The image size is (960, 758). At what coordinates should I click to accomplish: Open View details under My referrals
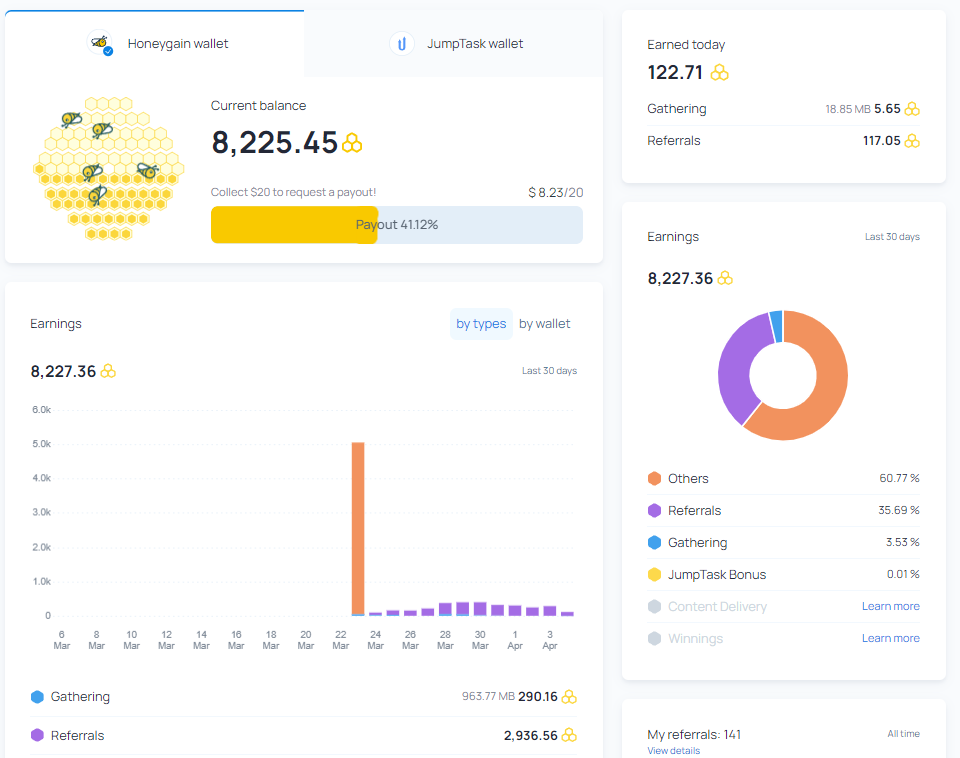click(x=673, y=751)
